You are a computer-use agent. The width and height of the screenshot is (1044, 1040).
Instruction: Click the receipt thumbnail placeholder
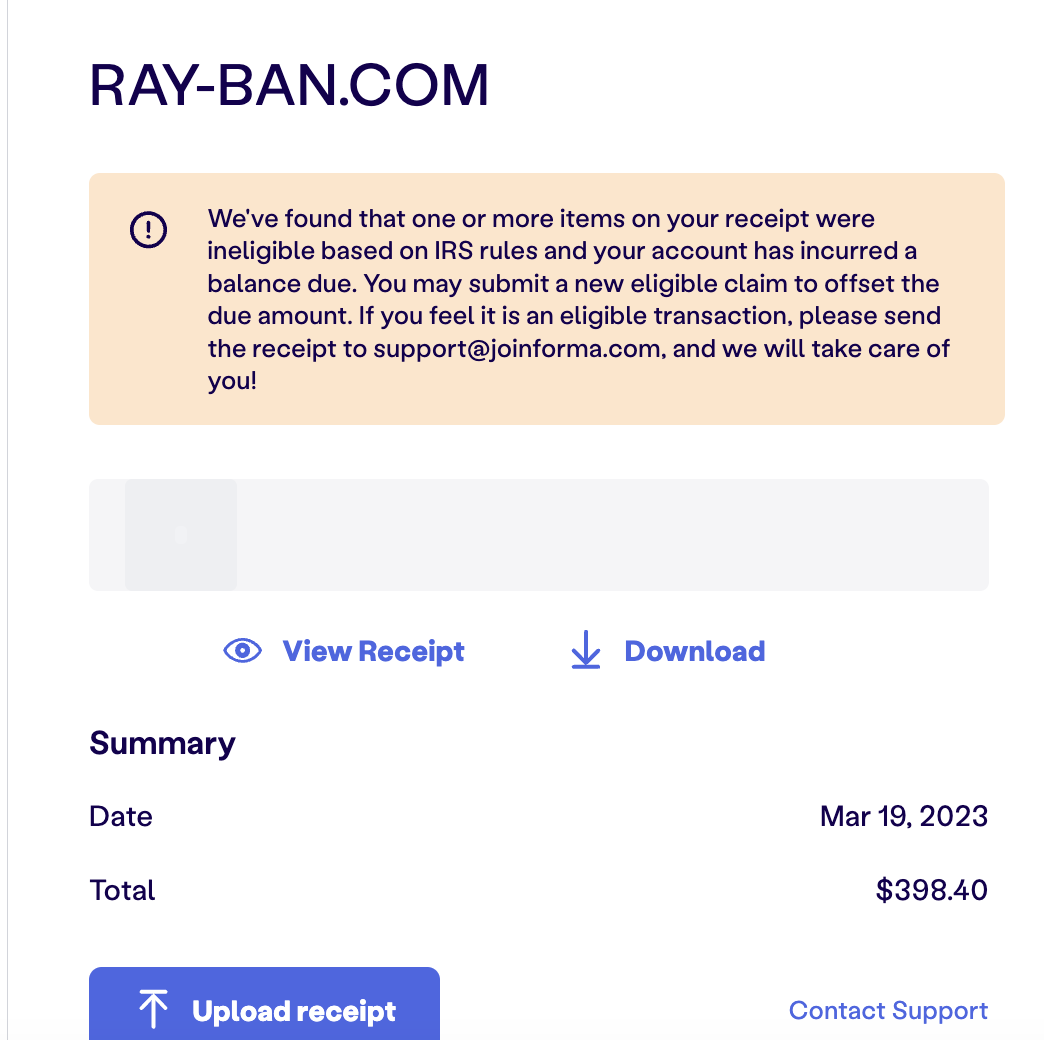pos(181,535)
